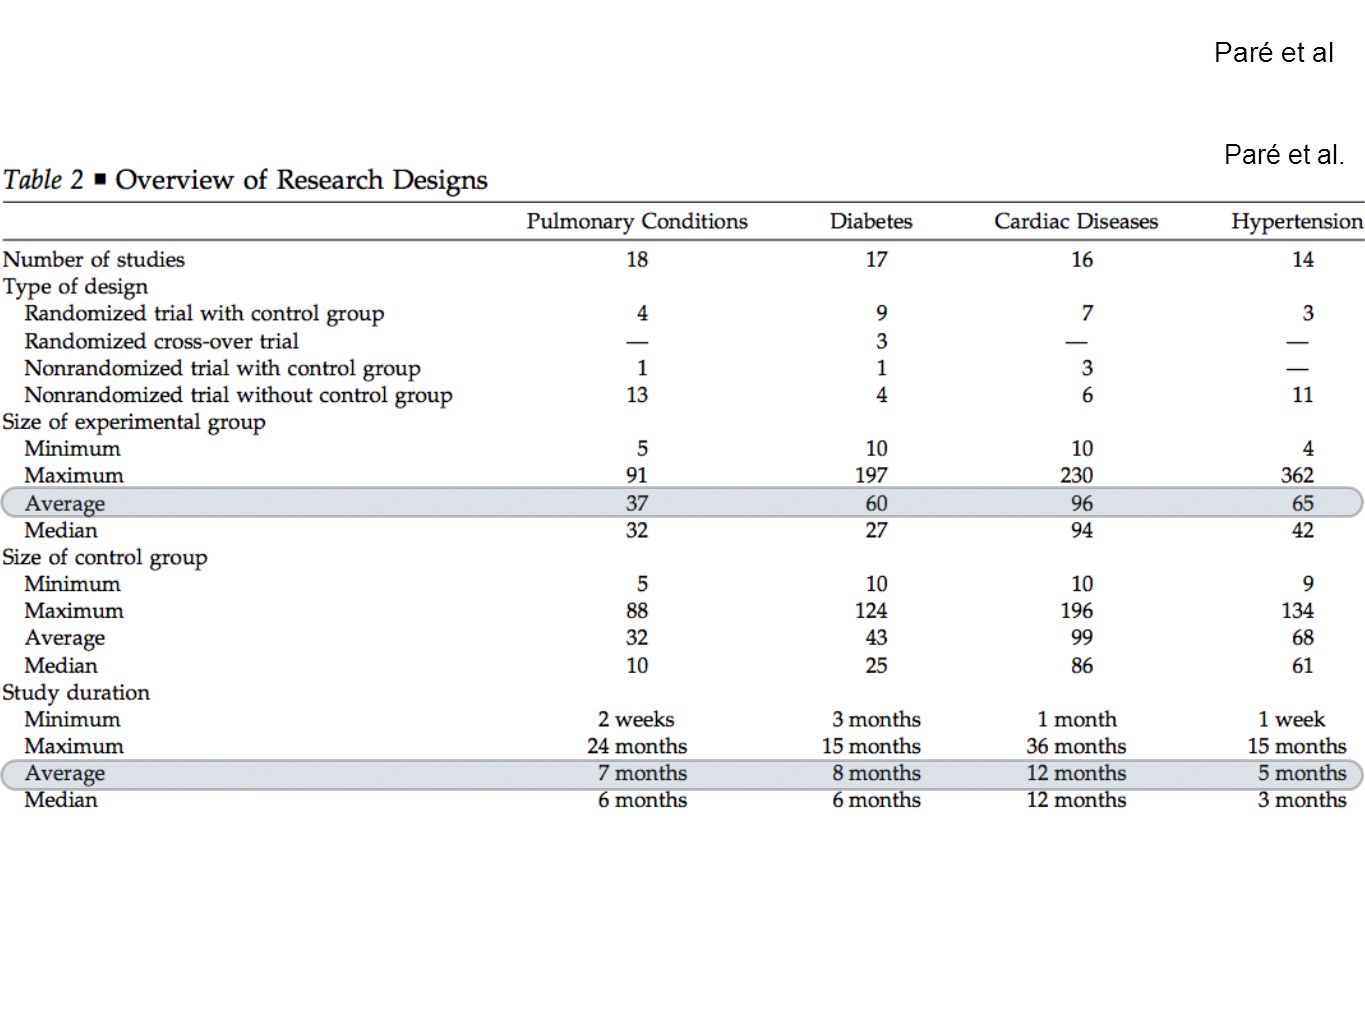This screenshot has height=1024, width=1365.
Task: Click the control group Average value 99
Action: [x=1082, y=637]
